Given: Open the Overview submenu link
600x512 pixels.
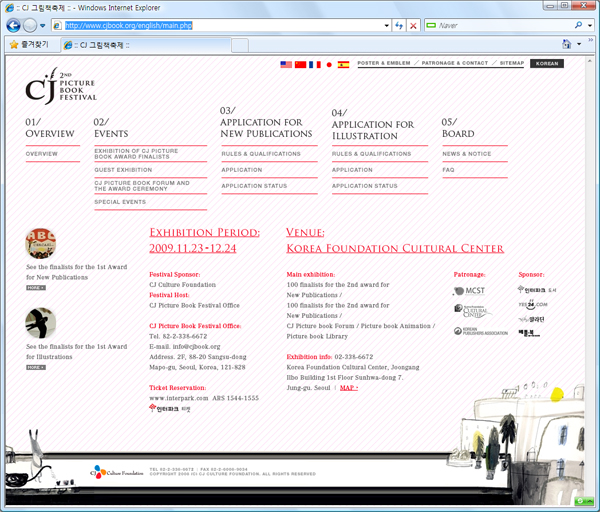Looking at the screenshot, I should (41, 154).
